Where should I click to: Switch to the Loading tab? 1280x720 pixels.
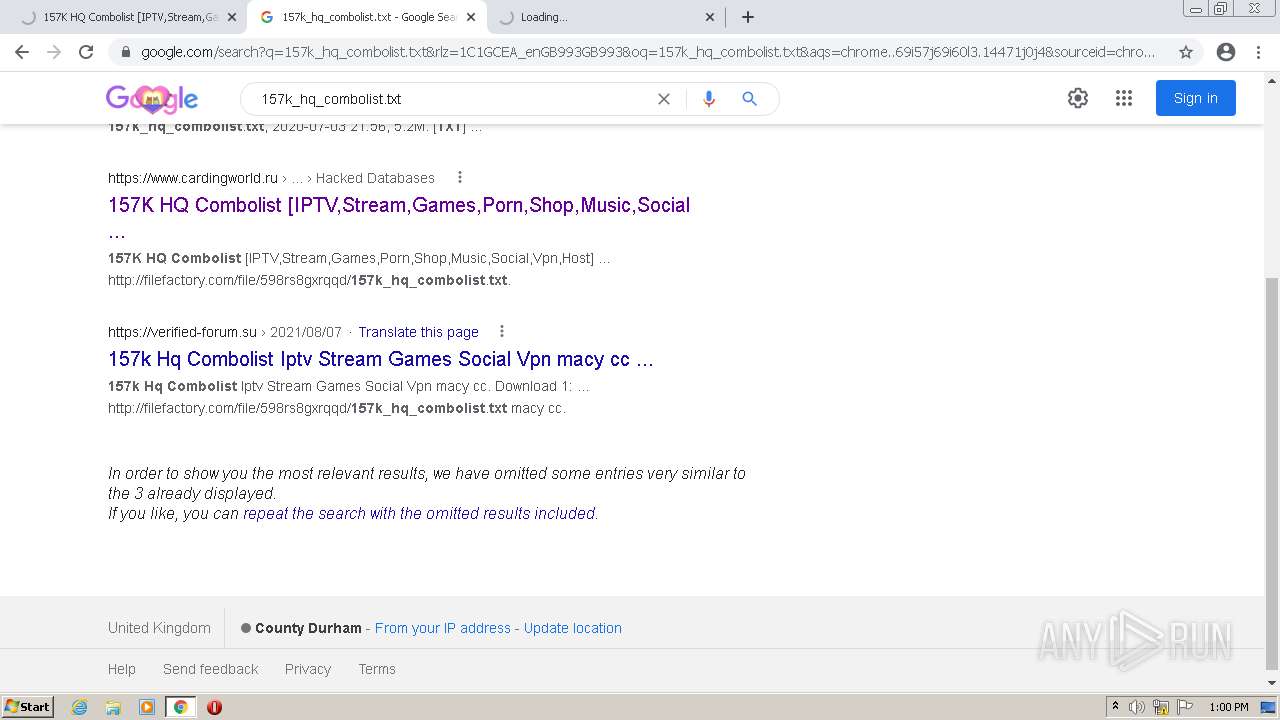(x=606, y=17)
